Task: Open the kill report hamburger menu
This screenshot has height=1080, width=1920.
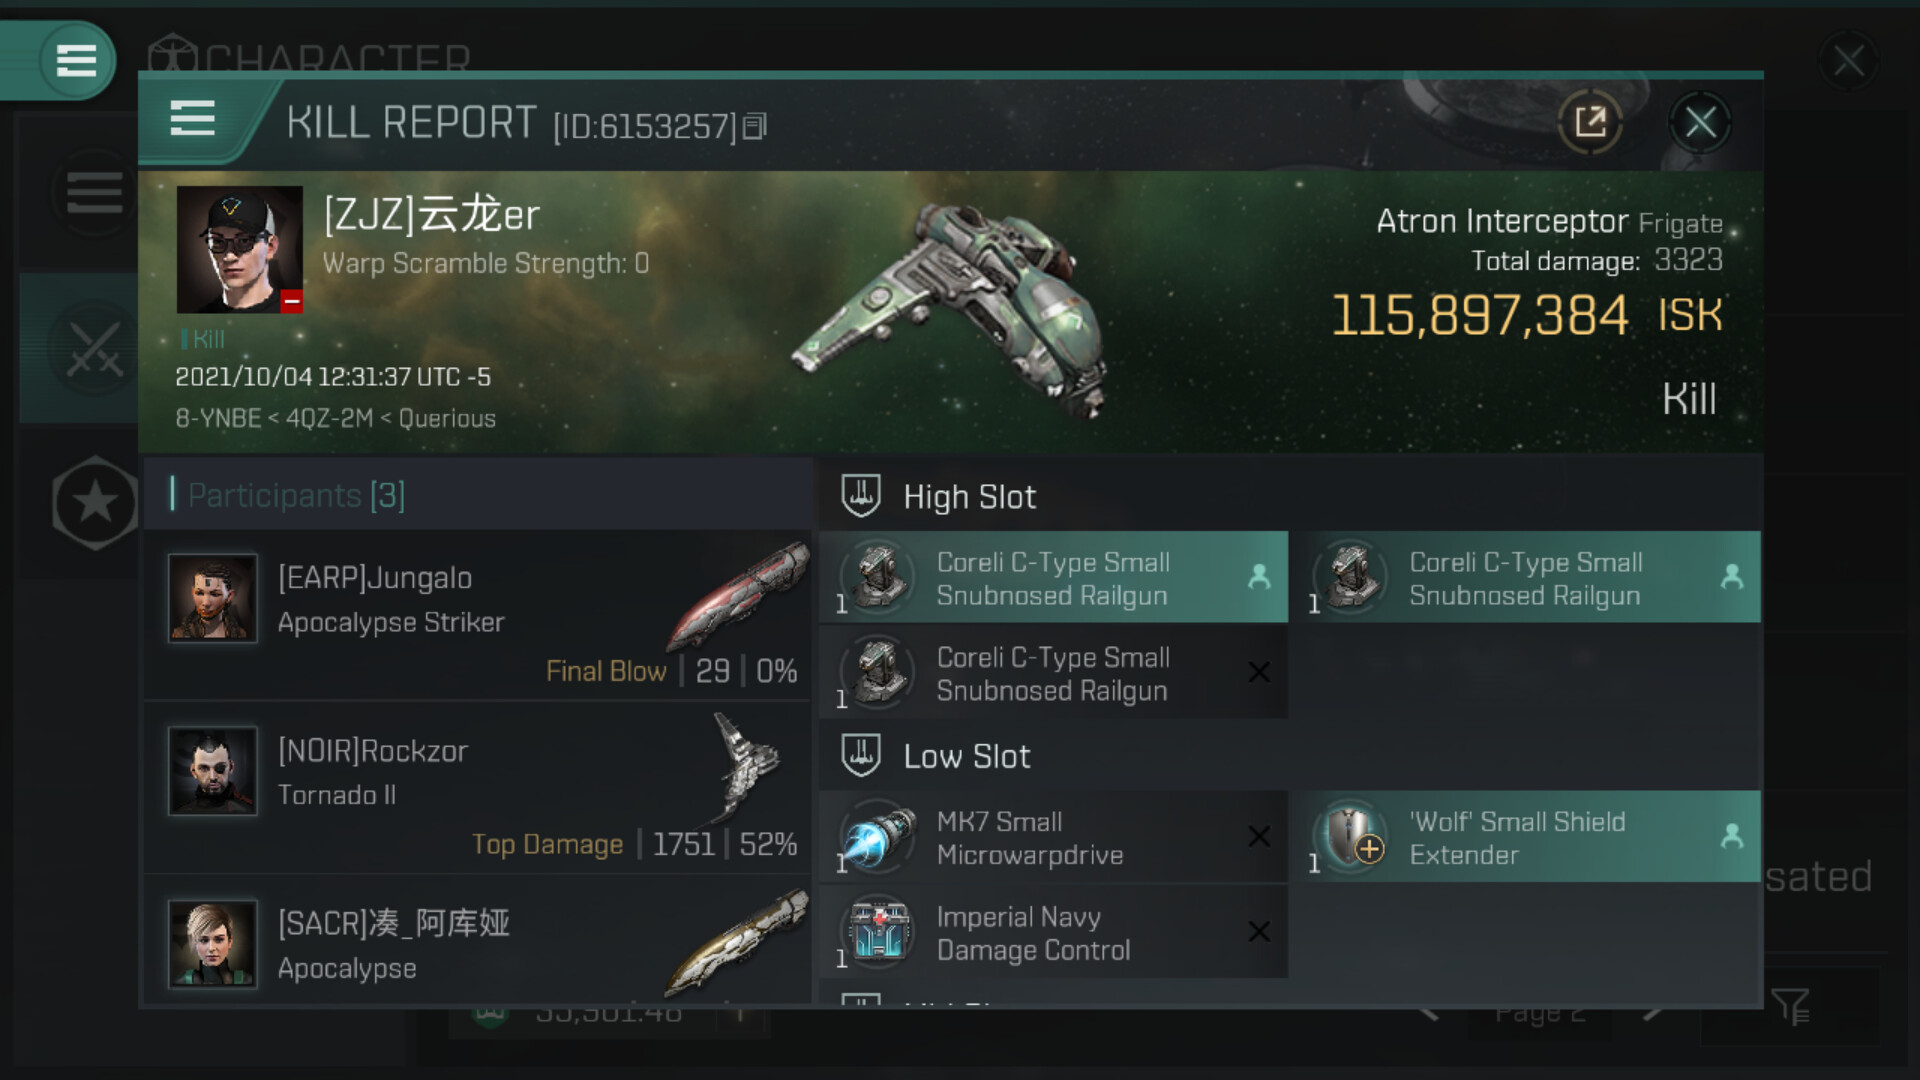Action: pos(192,118)
